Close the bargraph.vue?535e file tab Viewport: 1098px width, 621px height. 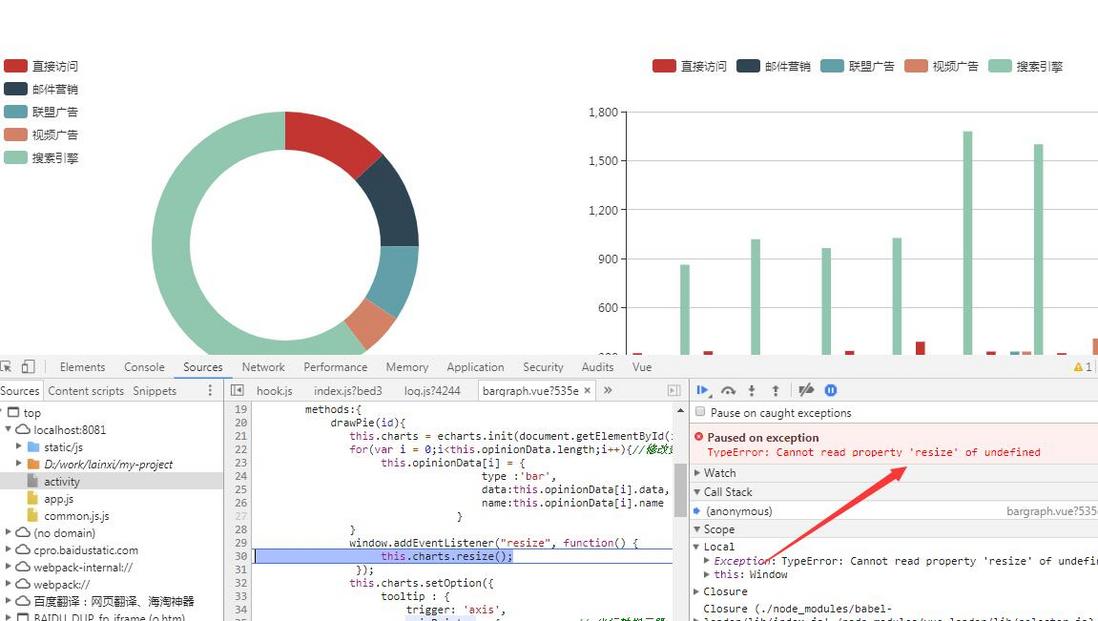[587, 390]
